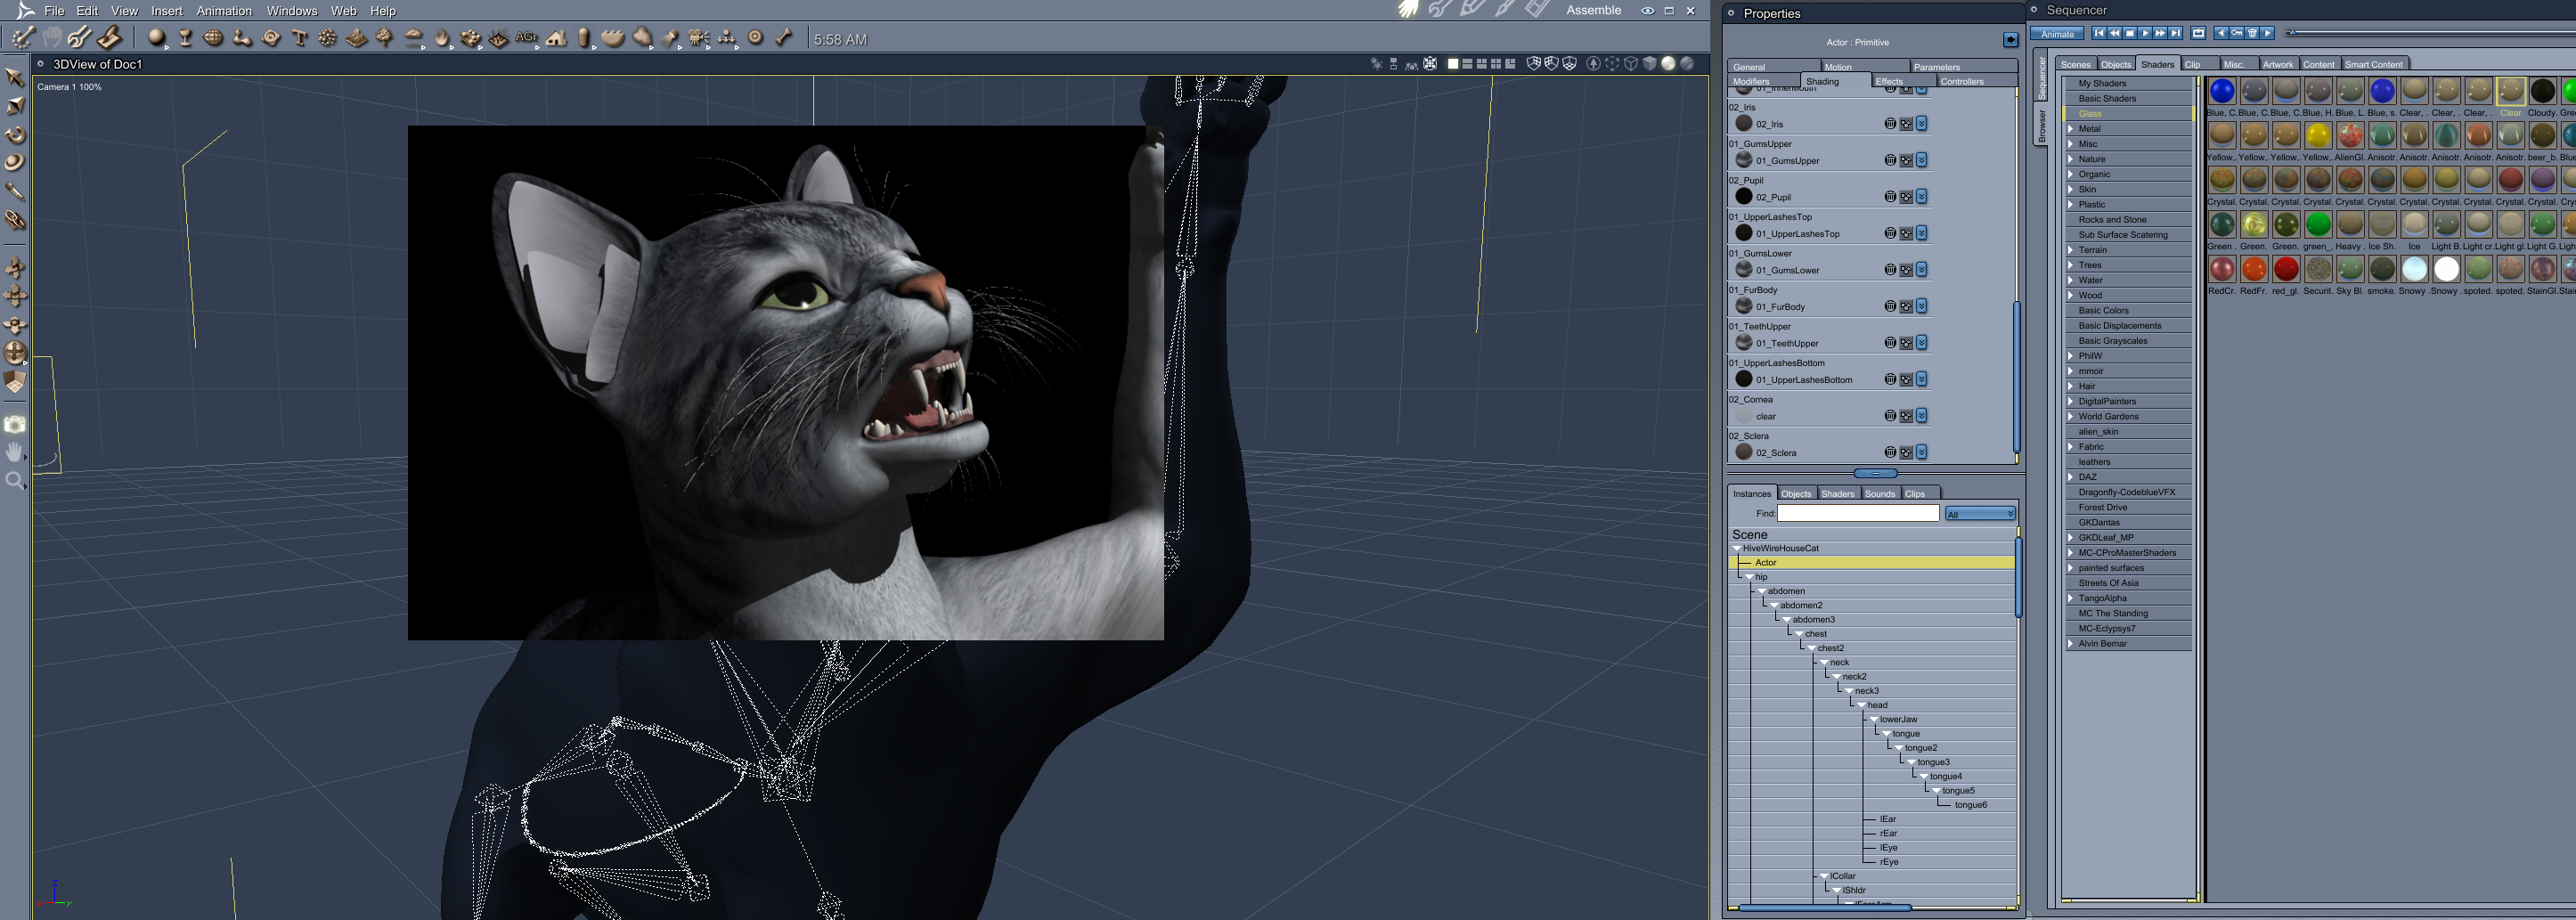This screenshot has height=920, width=2576.
Task: Insert a target helper object
Action: coord(756,38)
